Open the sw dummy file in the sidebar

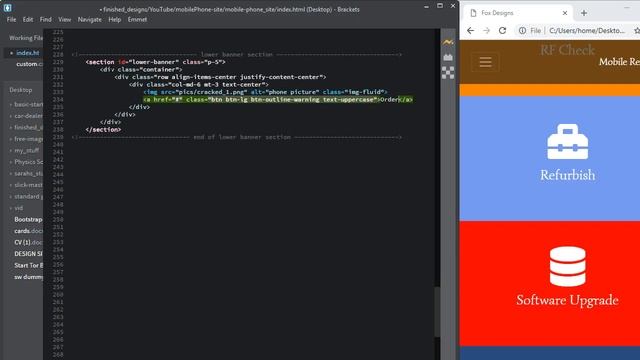[x=28, y=277]
